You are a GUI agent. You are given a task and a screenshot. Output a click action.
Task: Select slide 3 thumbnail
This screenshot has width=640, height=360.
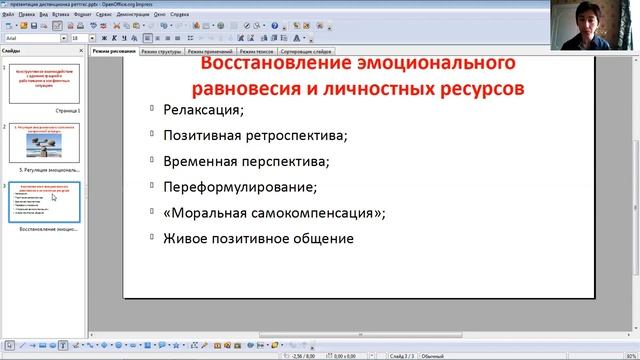coord(44,202)
